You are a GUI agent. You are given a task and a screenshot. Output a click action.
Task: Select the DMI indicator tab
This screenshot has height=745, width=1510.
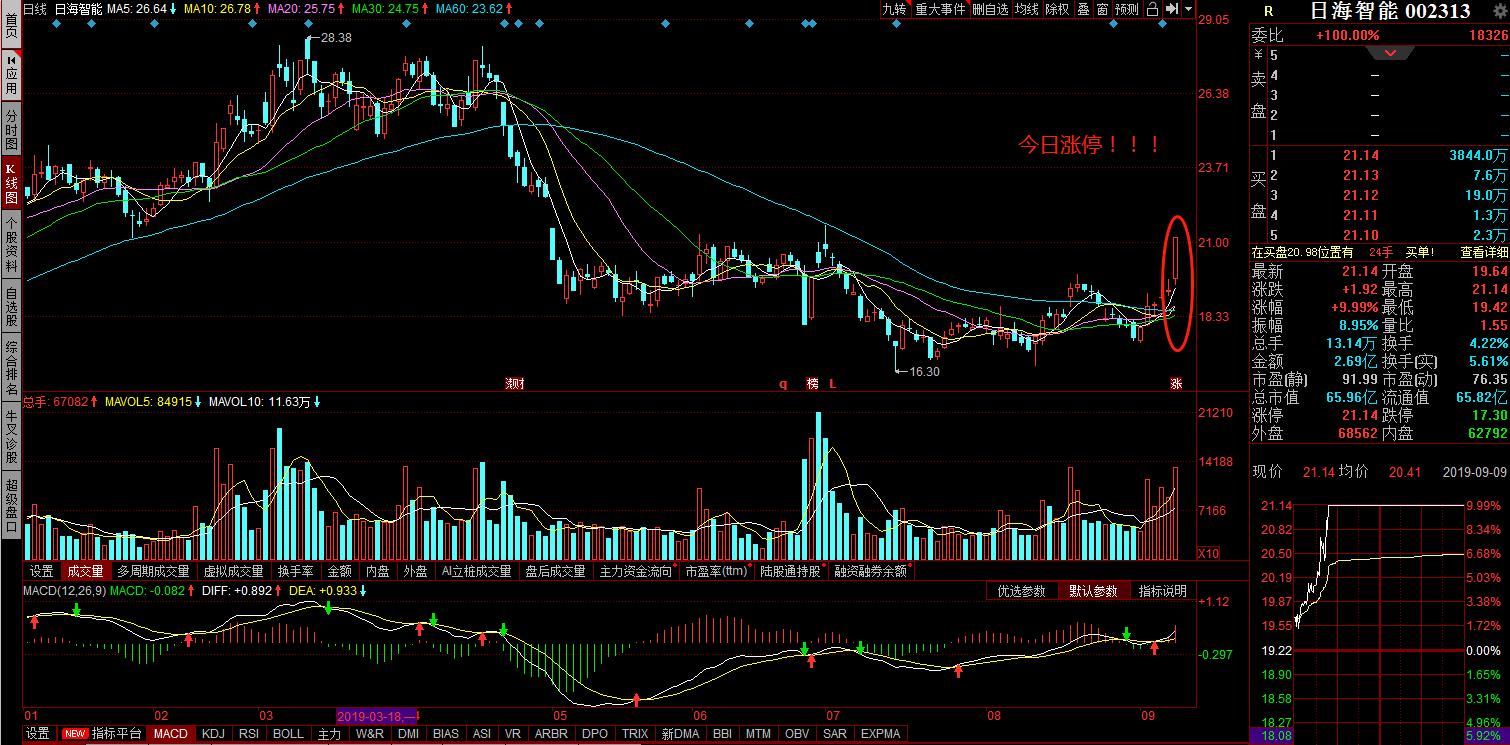pyautogui.click(x=408, y=734)
